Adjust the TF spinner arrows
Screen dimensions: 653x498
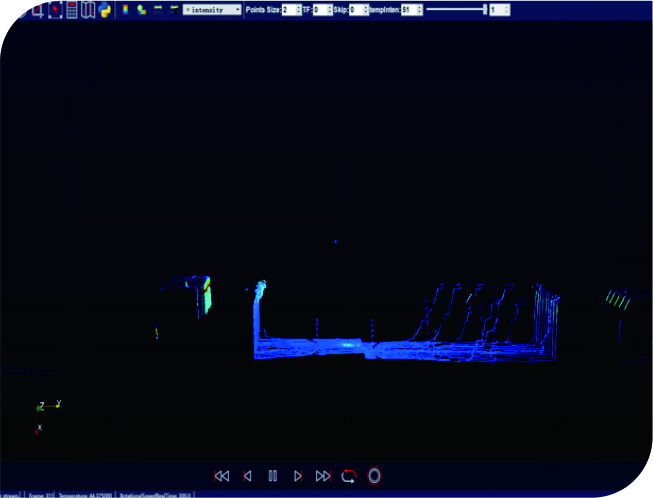pyautogui.click(x=330, y=10)
